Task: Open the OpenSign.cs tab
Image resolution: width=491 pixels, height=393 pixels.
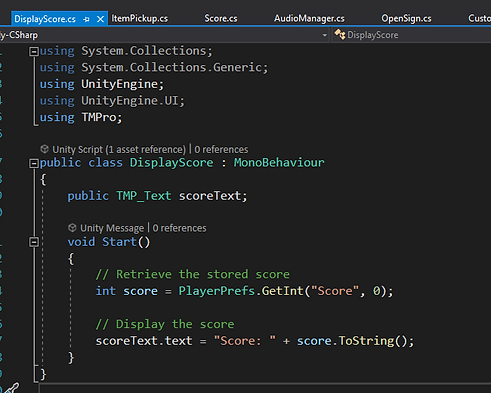Action: pyautogui.click(x=406, y=18)
